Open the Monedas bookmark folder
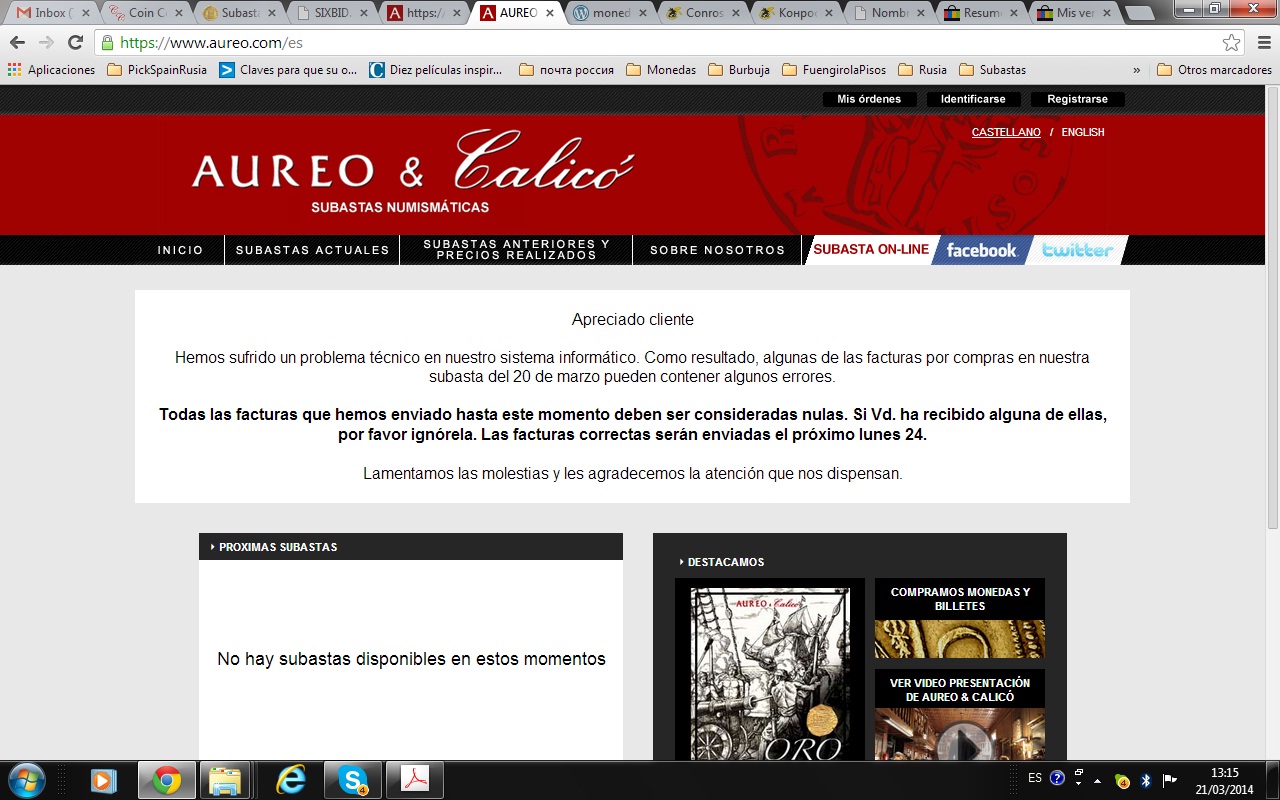Screen dimensions: 1280x800 coord(661,70)
